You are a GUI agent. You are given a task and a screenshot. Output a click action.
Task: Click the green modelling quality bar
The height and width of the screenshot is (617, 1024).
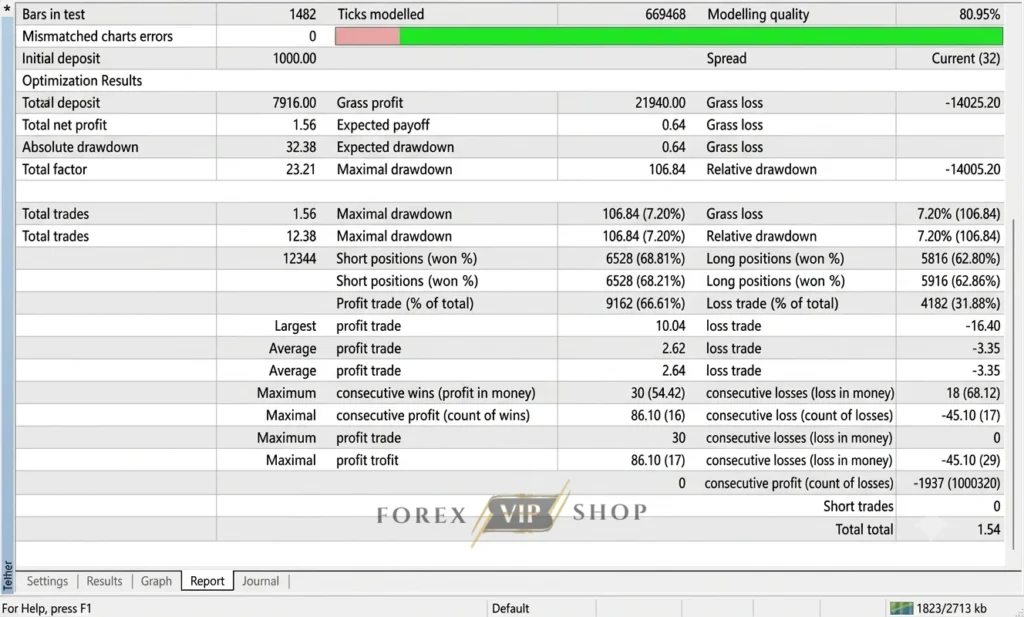tap(701, 36)
